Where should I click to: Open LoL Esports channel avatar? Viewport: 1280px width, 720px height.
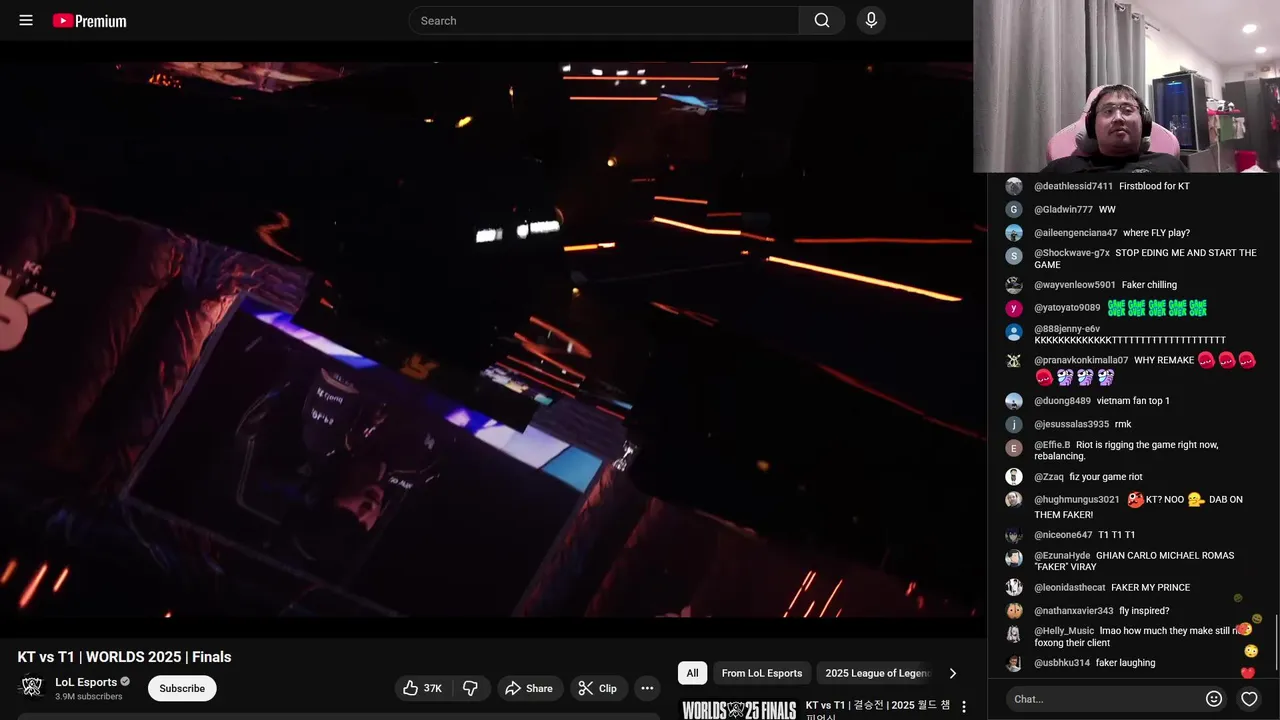point(32,687)
